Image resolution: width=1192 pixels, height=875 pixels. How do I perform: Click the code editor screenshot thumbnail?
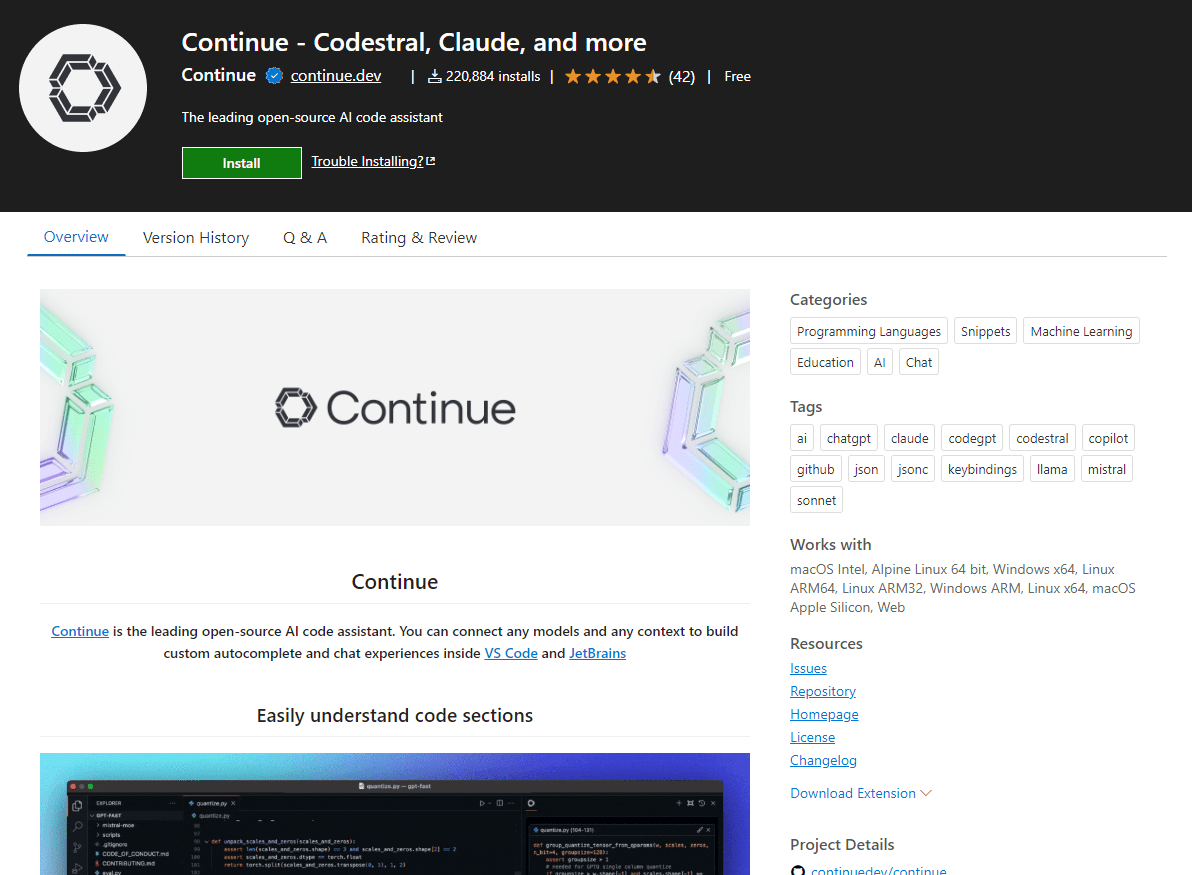395,813
